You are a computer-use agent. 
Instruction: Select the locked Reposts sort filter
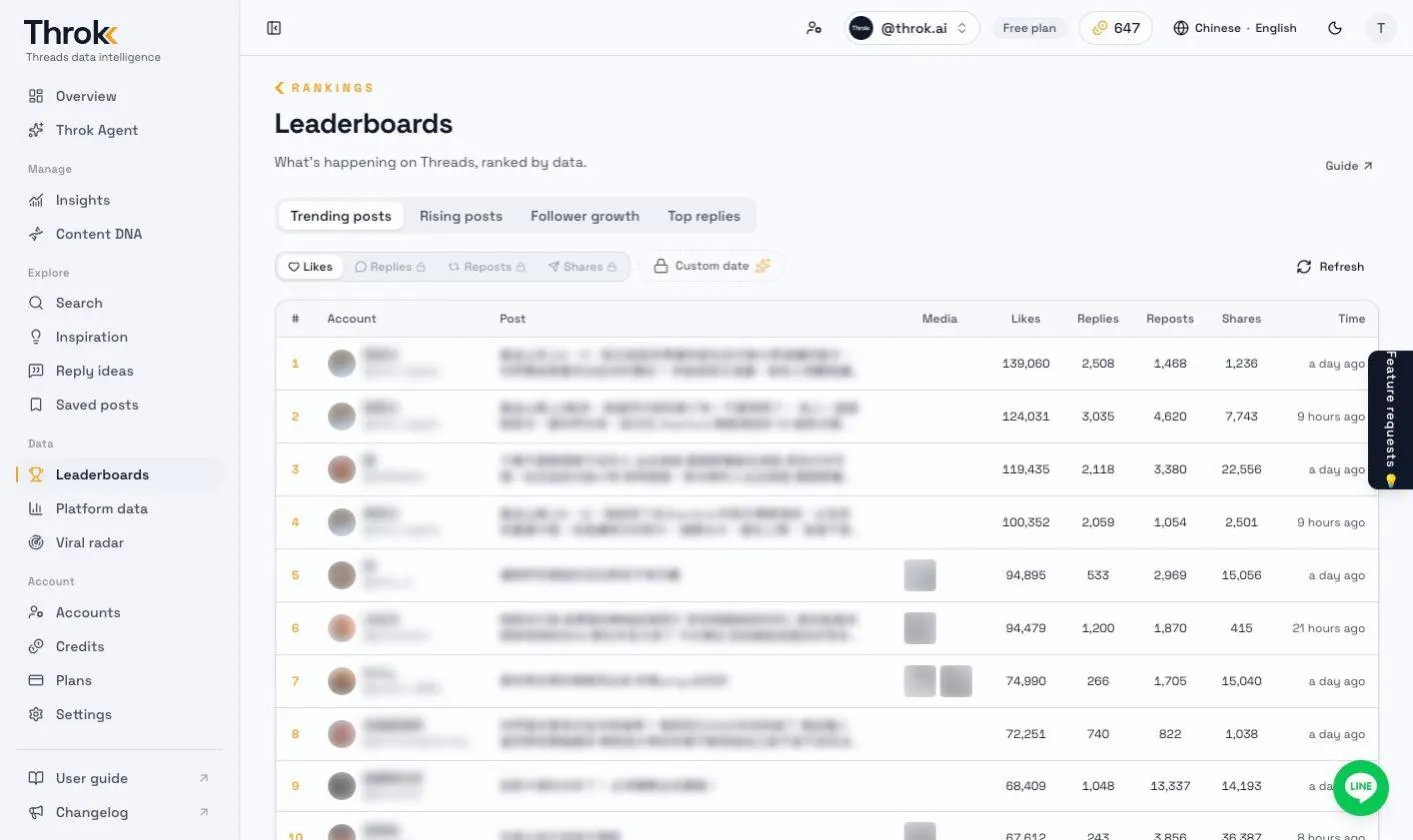point(486,267)
